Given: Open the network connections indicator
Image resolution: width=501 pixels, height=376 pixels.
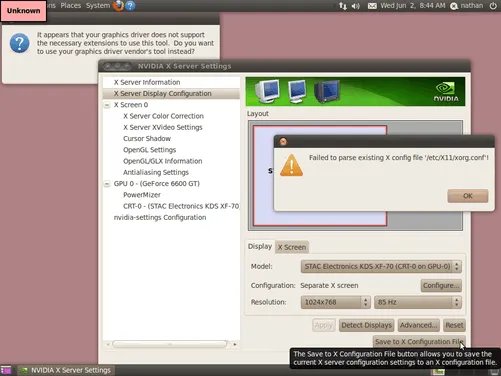Looking at the screenshot, I should tap(342, 6).
